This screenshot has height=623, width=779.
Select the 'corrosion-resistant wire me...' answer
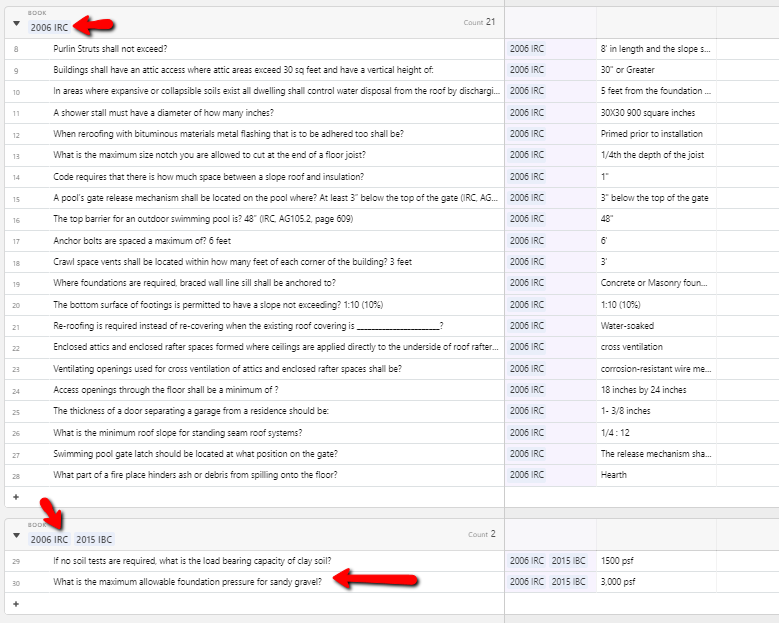point(656,369)
